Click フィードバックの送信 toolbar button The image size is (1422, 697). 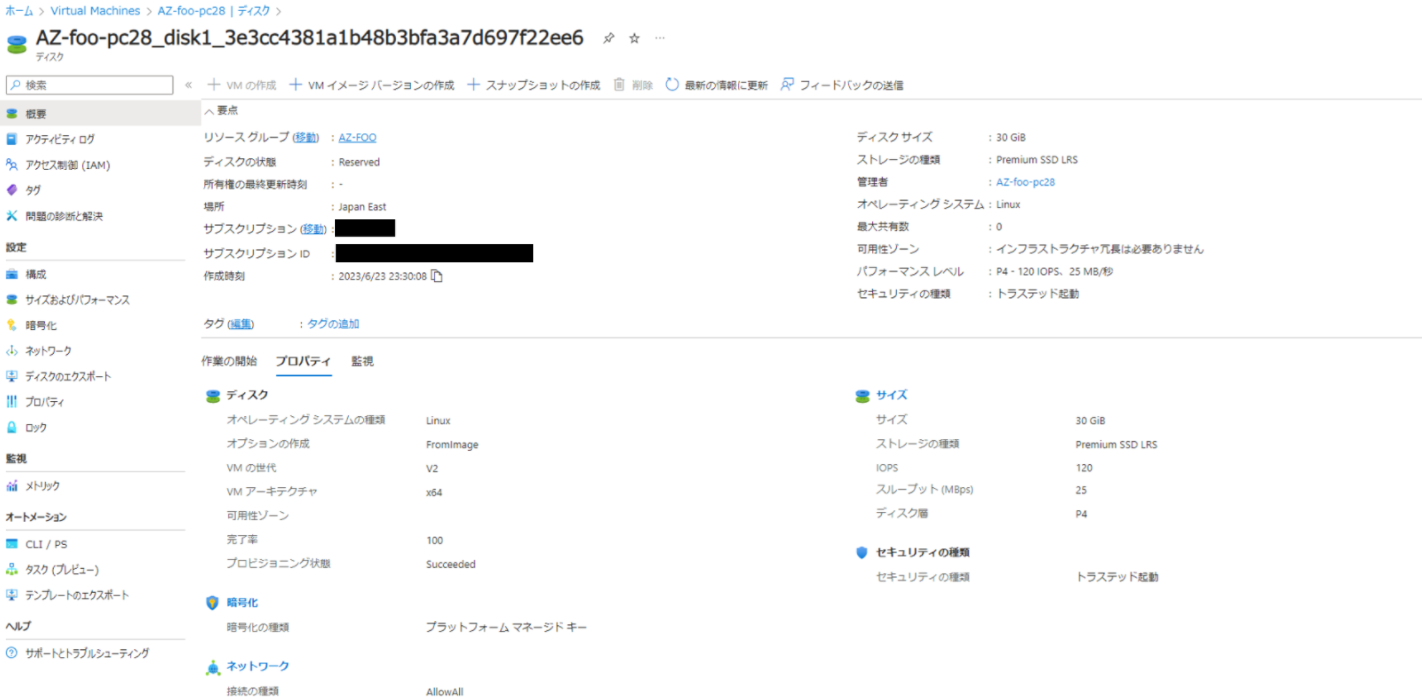(x=842, y=85)
